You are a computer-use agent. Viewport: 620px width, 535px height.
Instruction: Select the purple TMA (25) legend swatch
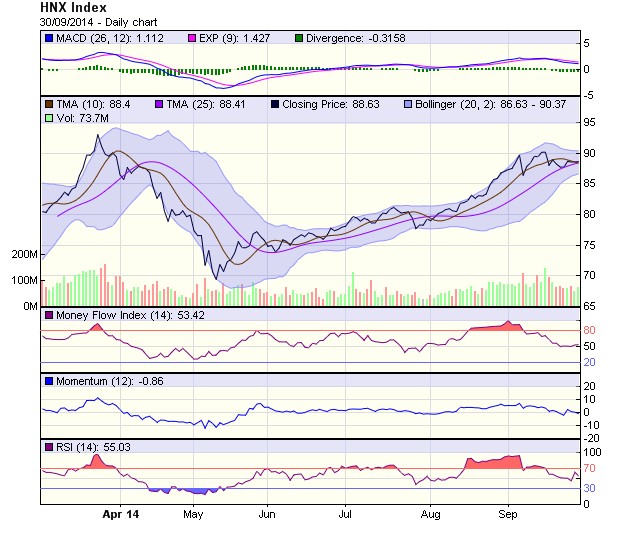pyautogui.click(x=159, y=104)
